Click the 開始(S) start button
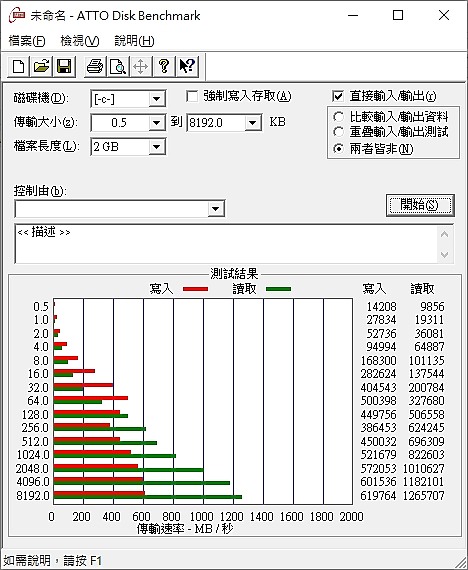The width and height of the screenshot is (468, 570). click(420, 205)
